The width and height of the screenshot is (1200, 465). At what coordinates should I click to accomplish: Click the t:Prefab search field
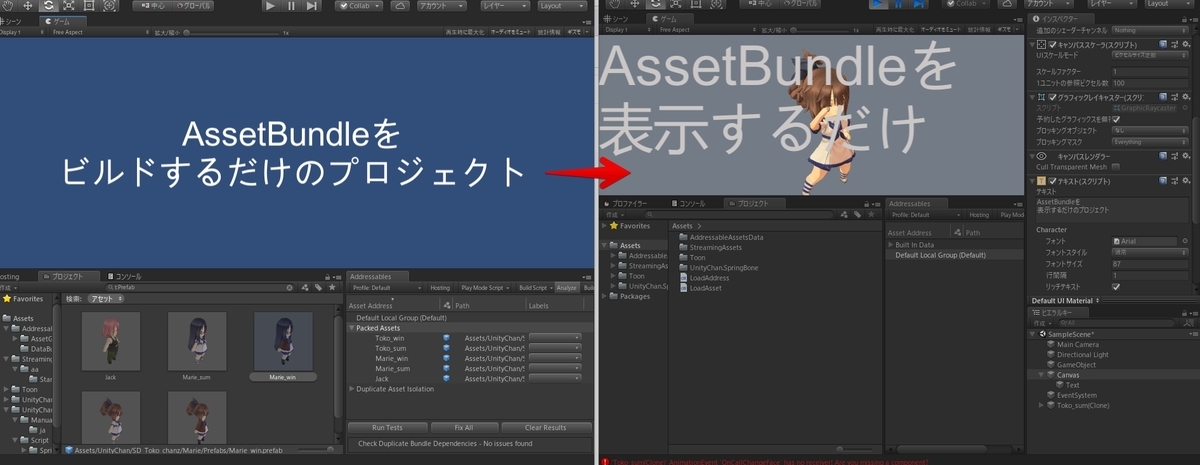[x=200, y=287]
